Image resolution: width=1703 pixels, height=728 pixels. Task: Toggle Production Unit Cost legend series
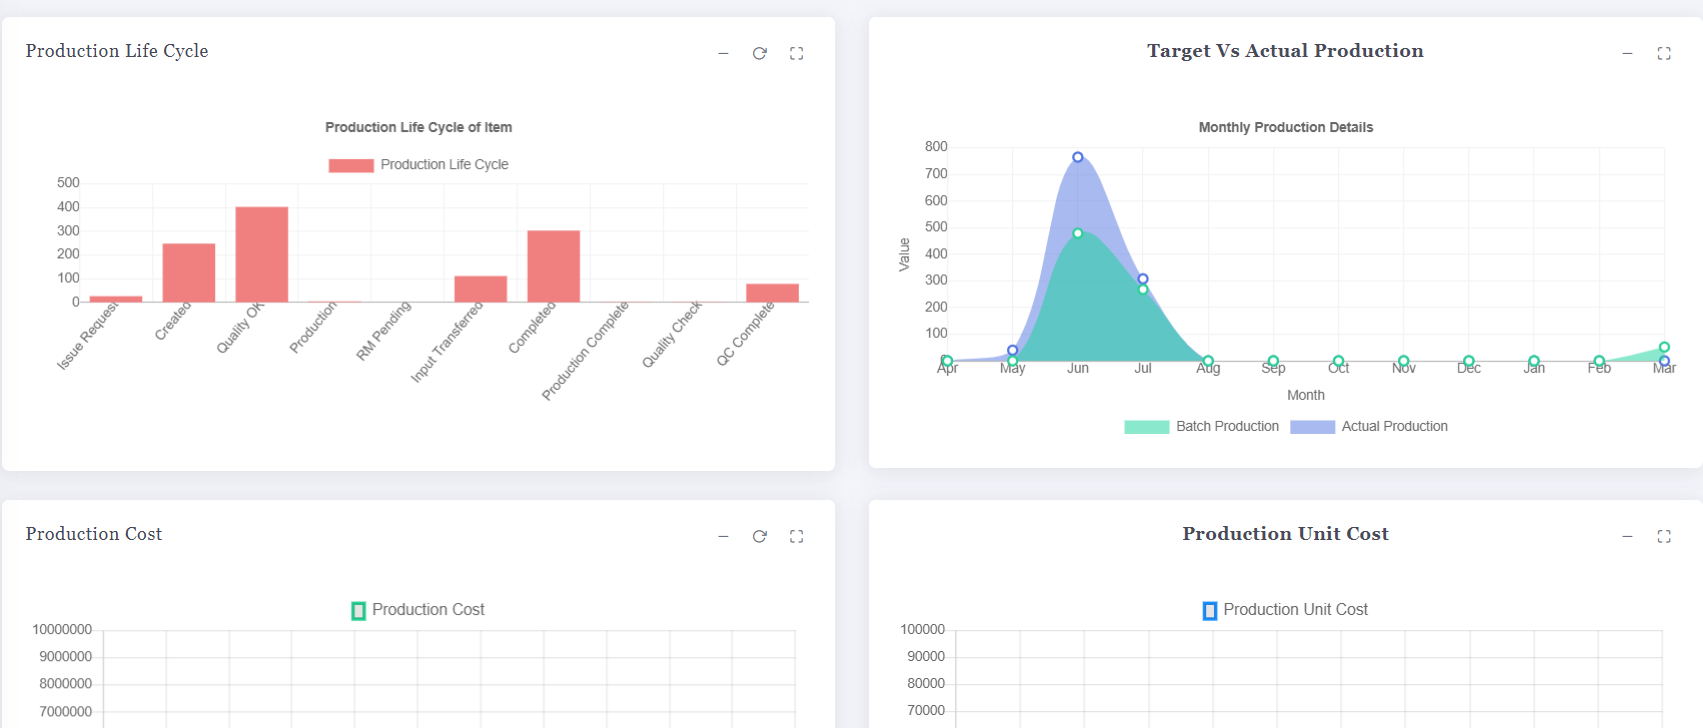click(x=1285, y=610)
